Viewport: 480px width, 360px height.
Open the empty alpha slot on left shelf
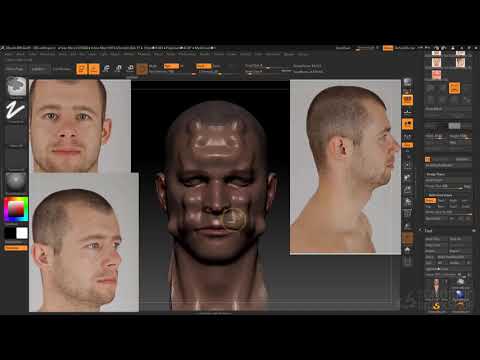tap(16, 134)
